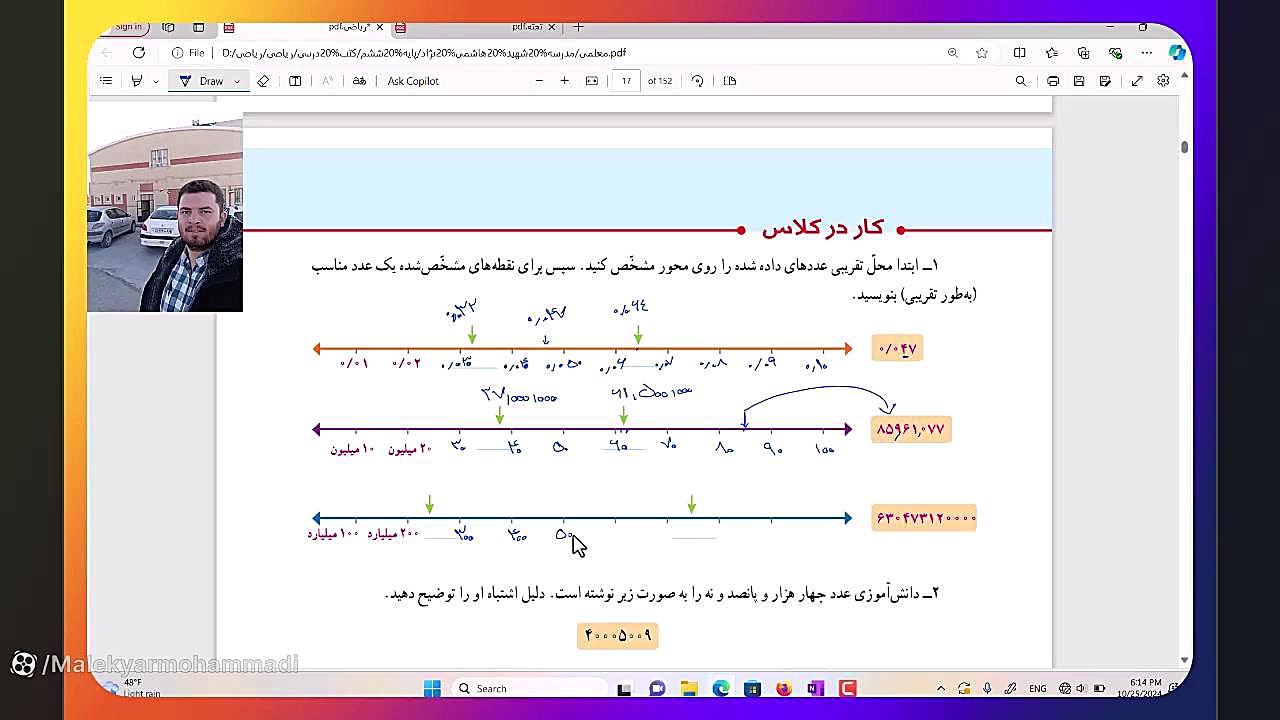
Task: Click the address bar file path
Action: point(424,53)
